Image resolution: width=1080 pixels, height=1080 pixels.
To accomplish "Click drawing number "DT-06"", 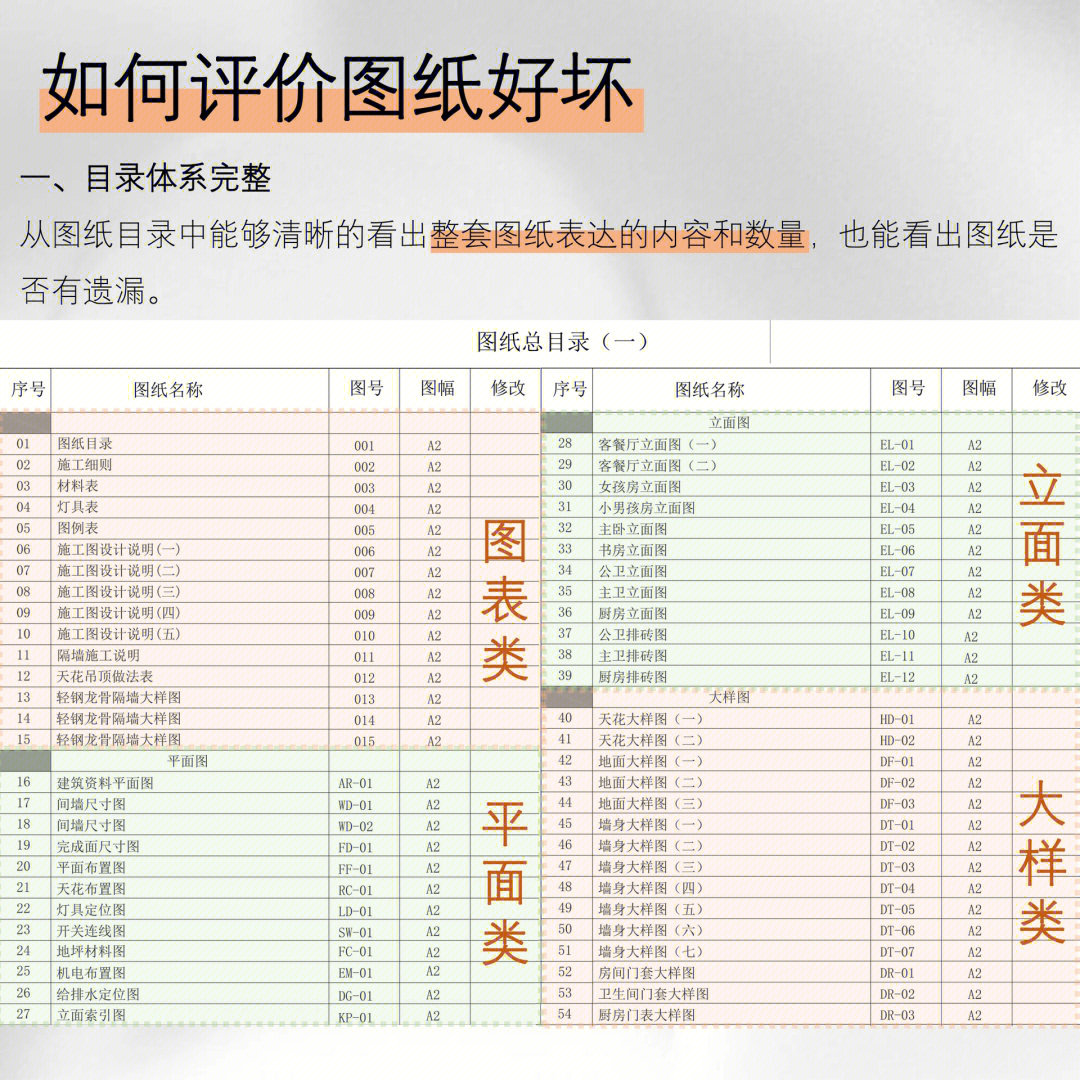I will 897,931.
